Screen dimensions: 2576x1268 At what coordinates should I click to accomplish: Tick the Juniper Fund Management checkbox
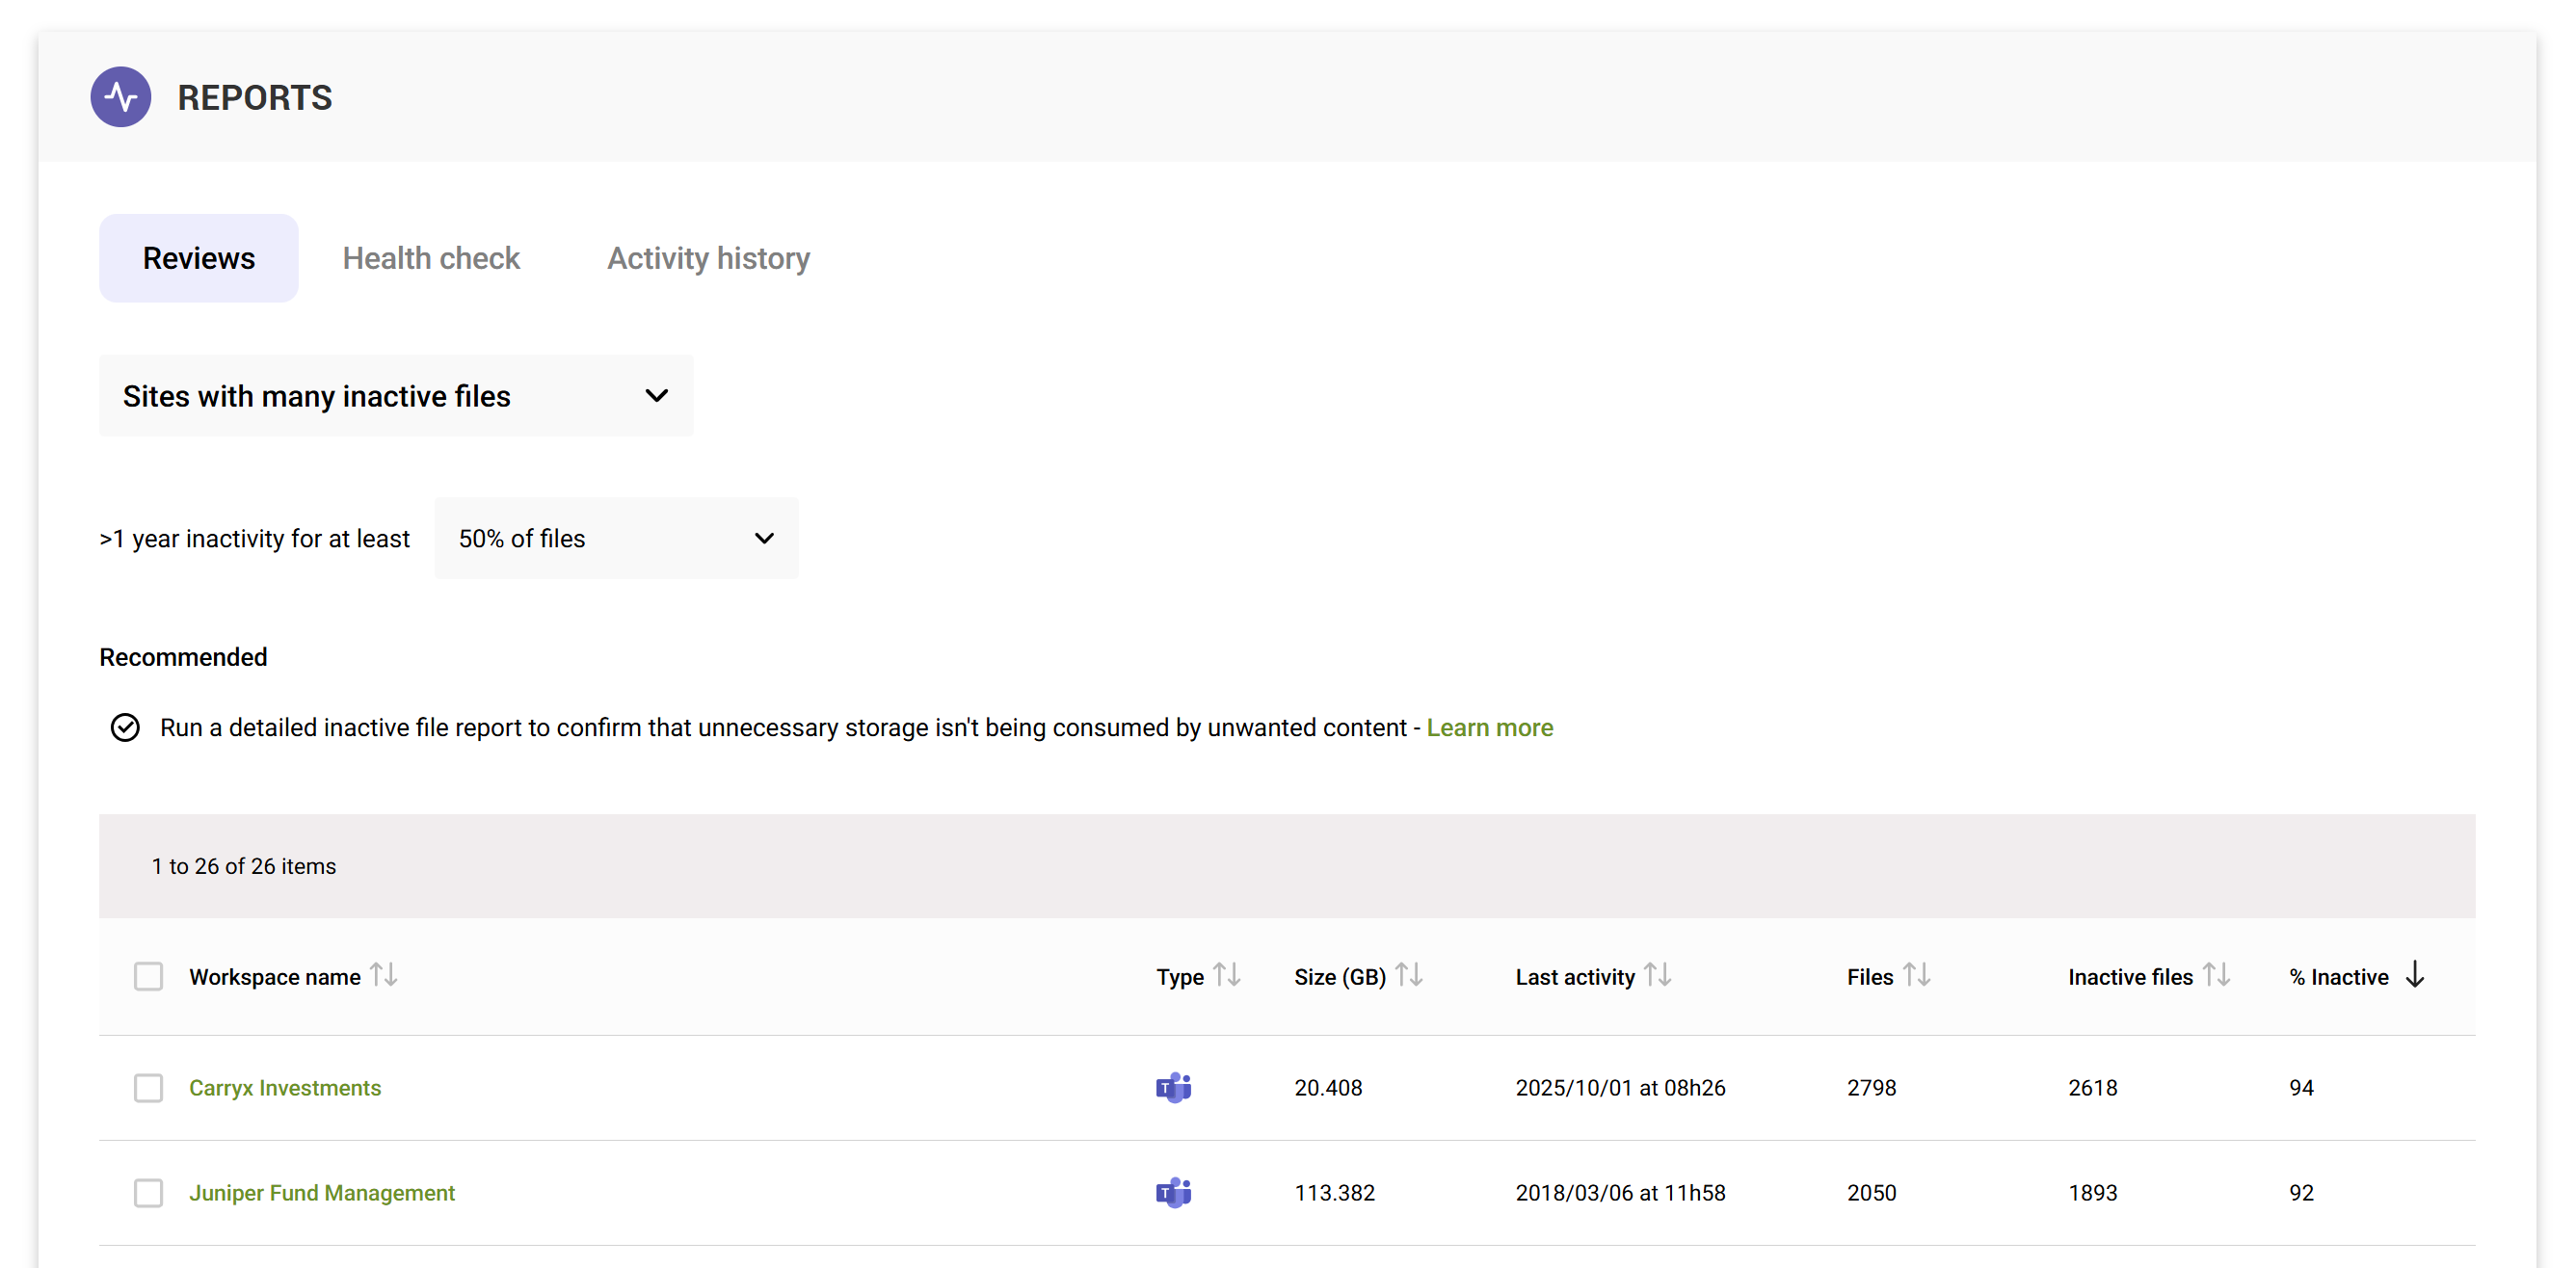148,1193
